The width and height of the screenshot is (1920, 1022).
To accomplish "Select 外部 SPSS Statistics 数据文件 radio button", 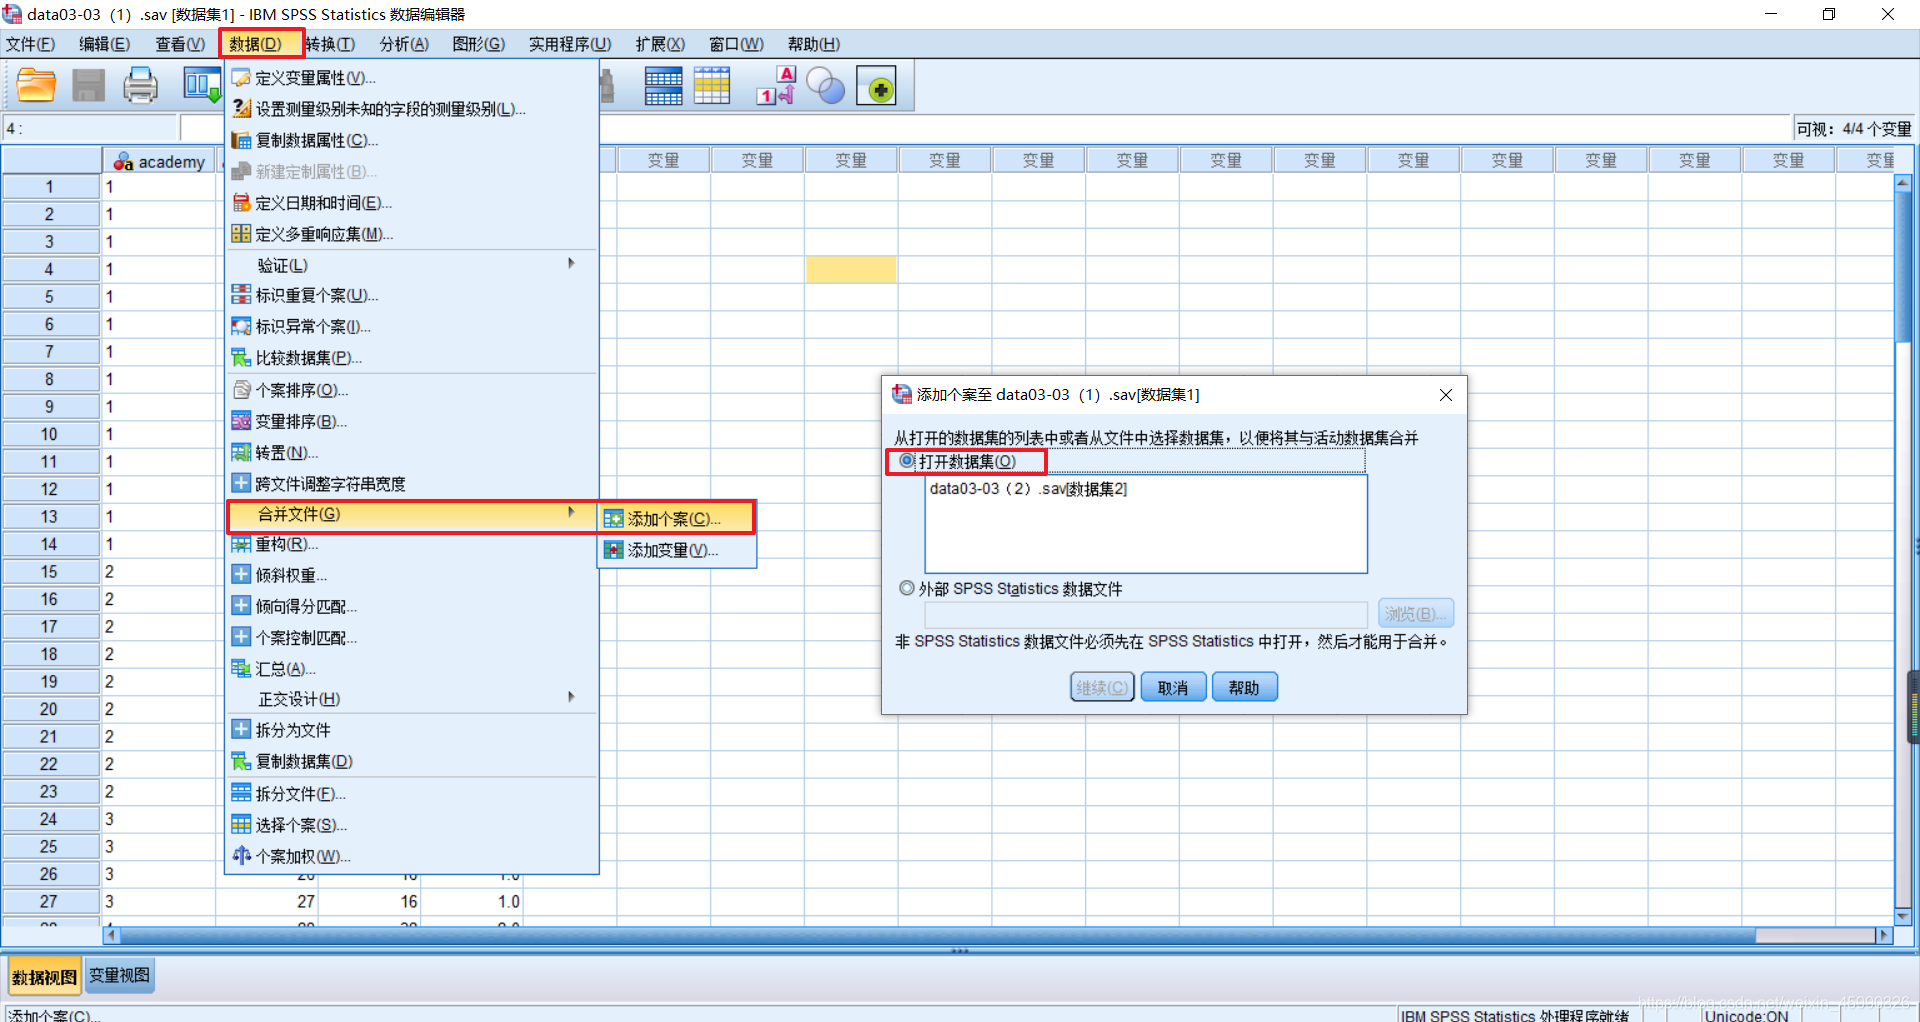I will coord(907,588).
